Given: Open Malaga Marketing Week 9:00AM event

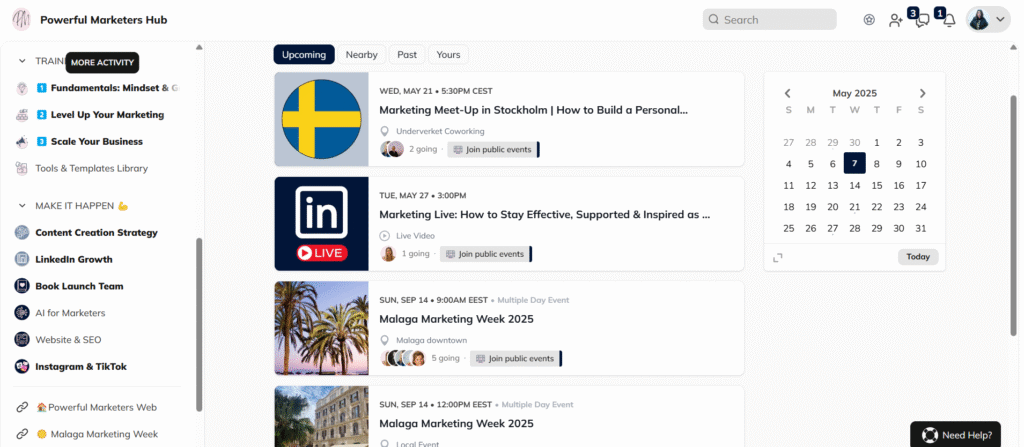Looking at the screenshot, I should click(x=456, y=319).
